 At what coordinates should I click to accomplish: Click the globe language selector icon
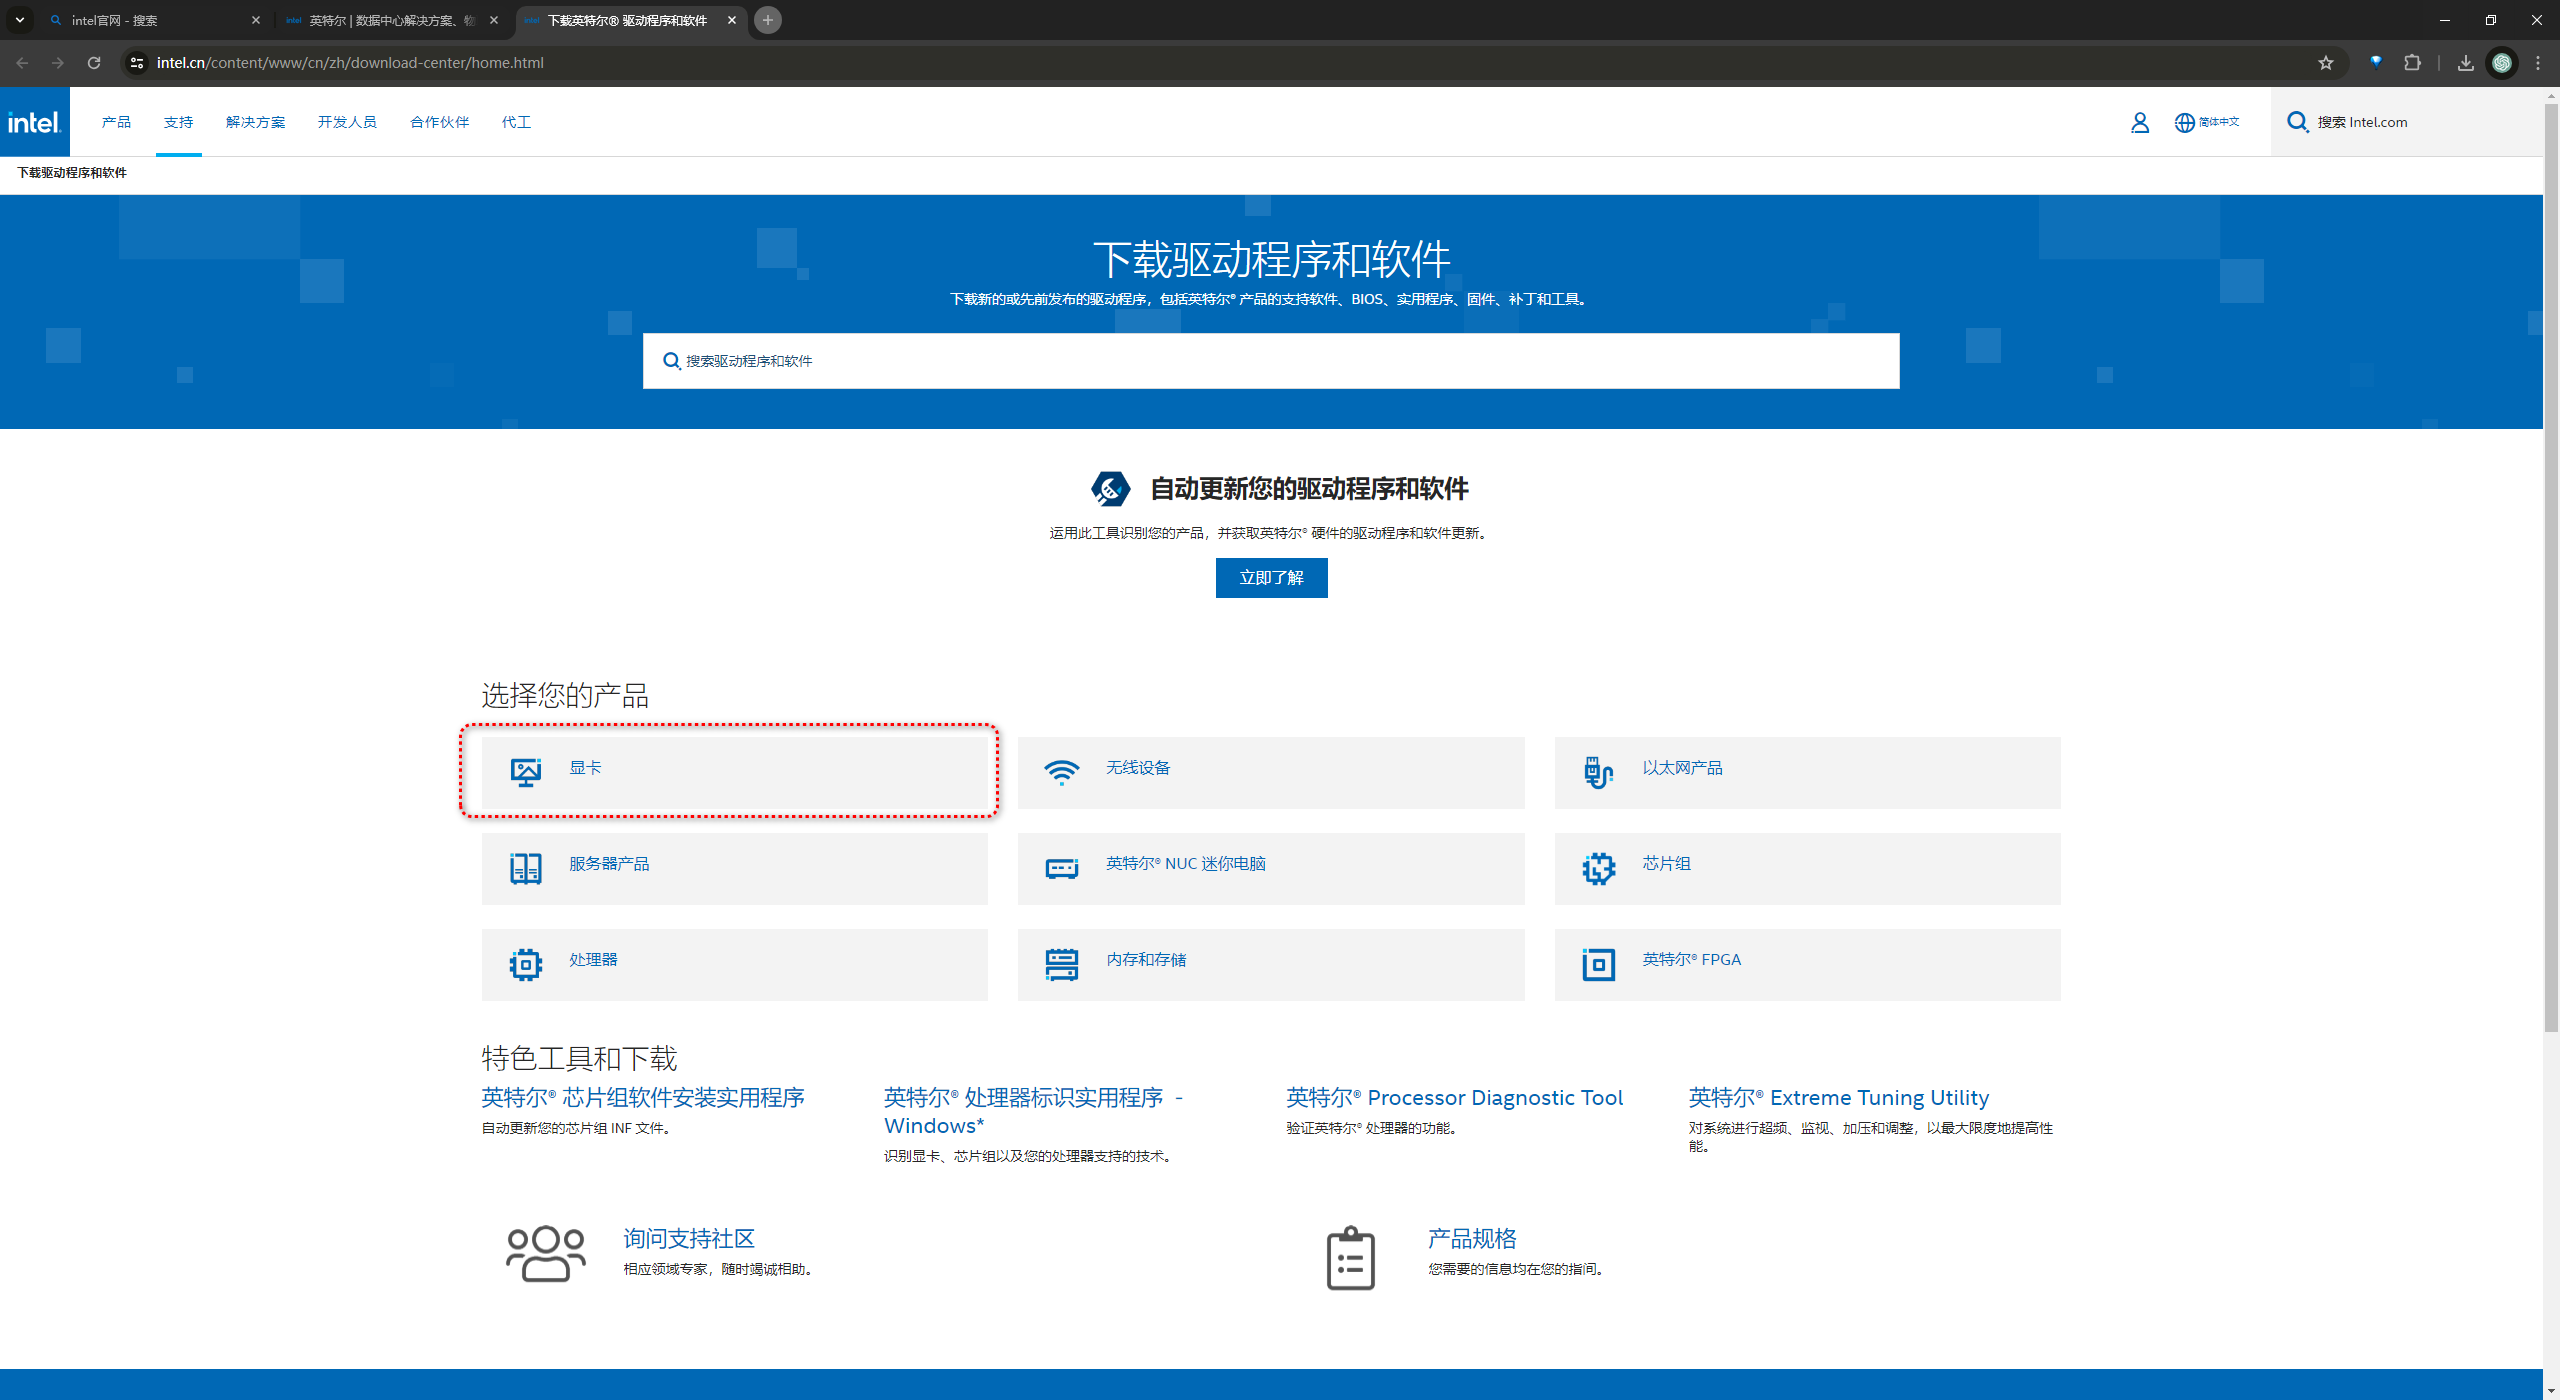tap(2184, 122)
